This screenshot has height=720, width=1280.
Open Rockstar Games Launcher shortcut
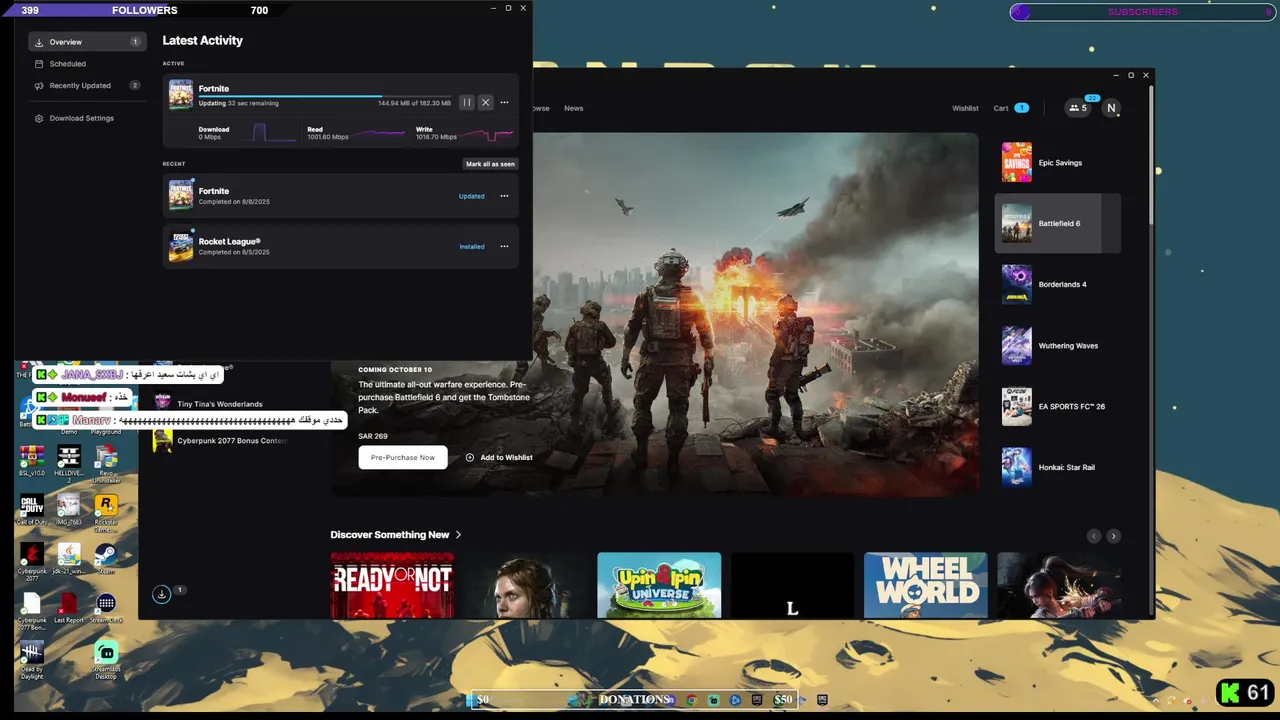coord(106,511)
